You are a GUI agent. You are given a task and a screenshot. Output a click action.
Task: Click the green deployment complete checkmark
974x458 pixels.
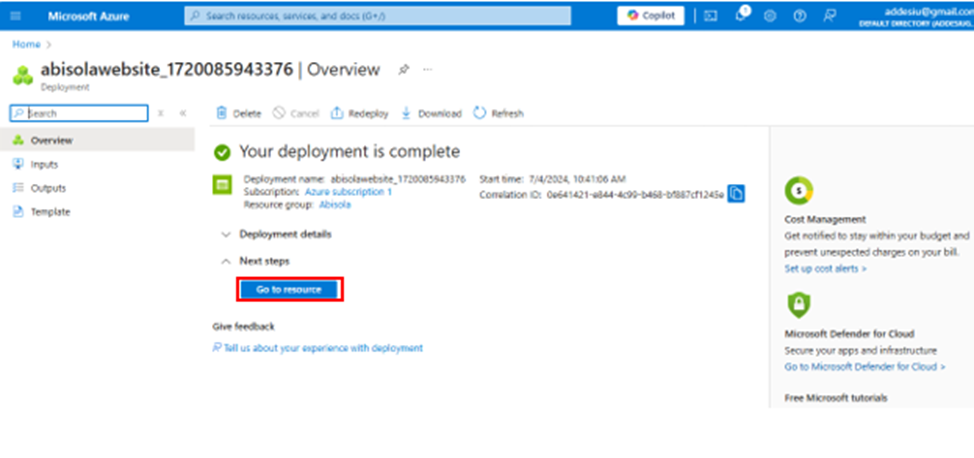[x=222, y=152]
